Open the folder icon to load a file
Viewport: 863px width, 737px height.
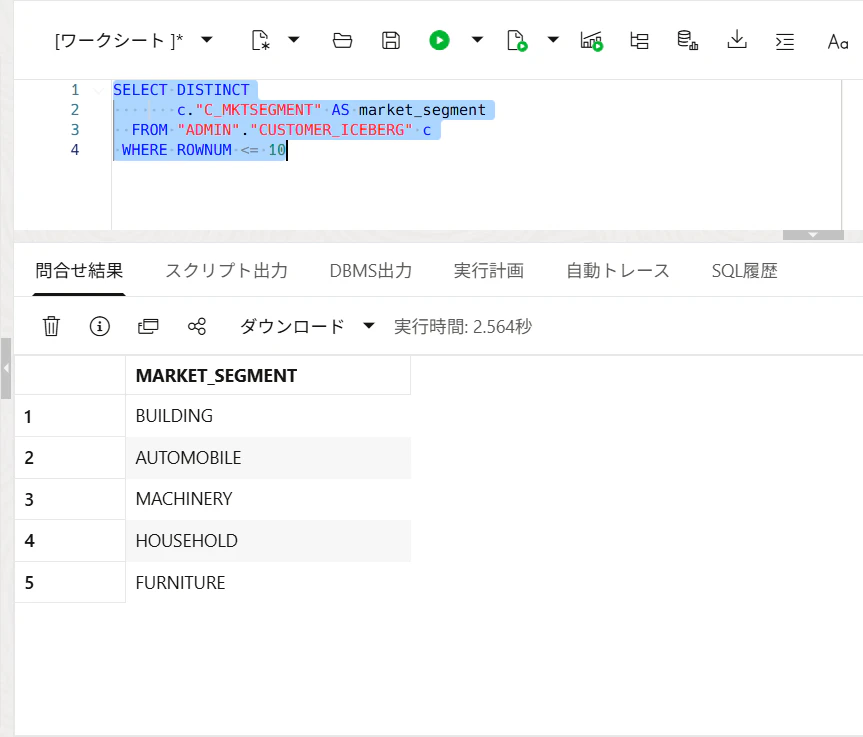coord(342,40)
